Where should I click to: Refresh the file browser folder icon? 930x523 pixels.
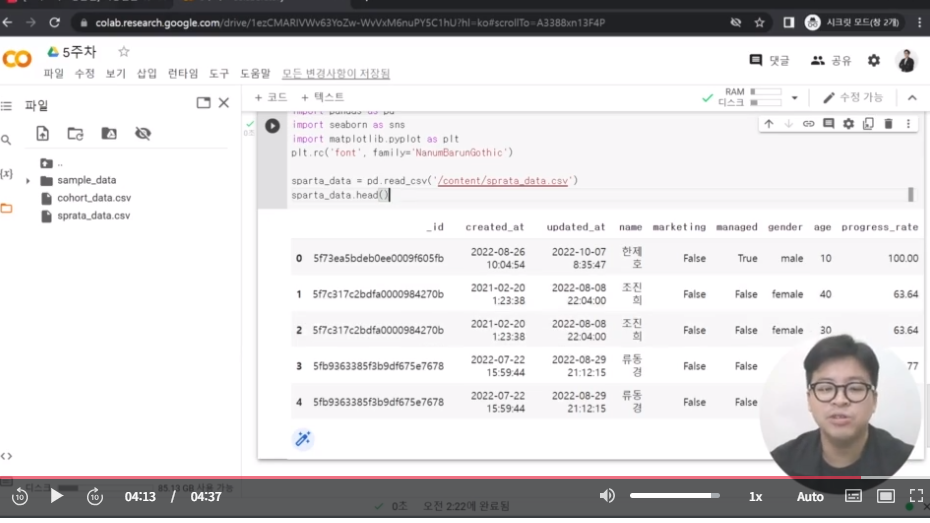pos(75,133)
